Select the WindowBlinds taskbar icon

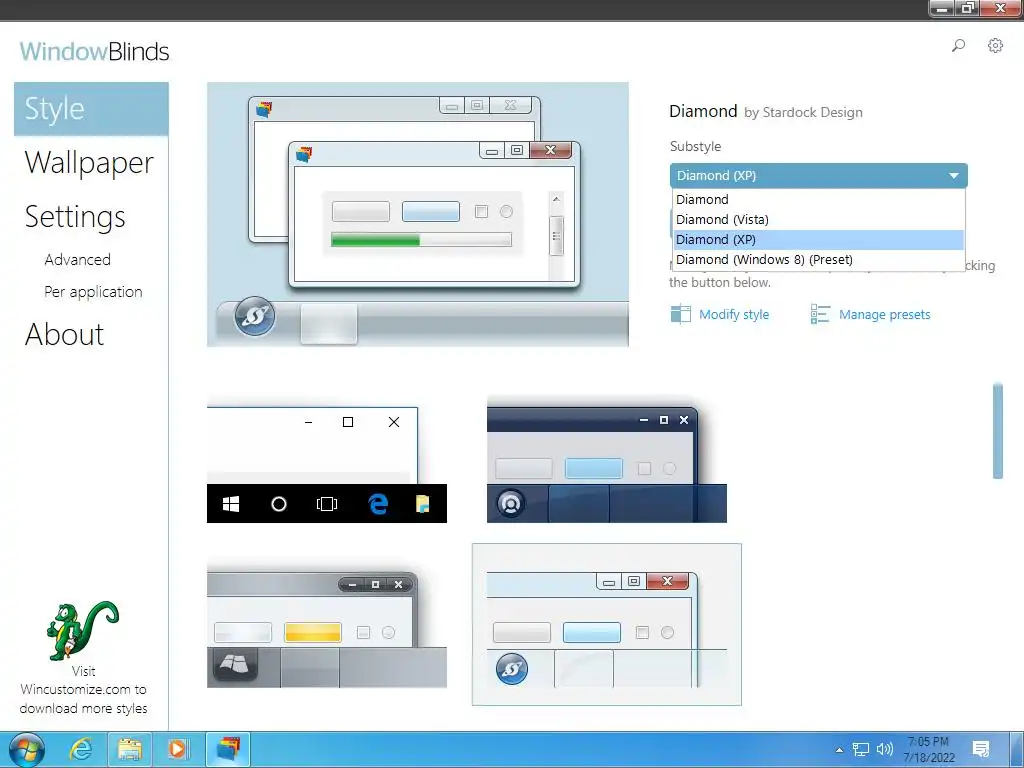tap(229, 750)
